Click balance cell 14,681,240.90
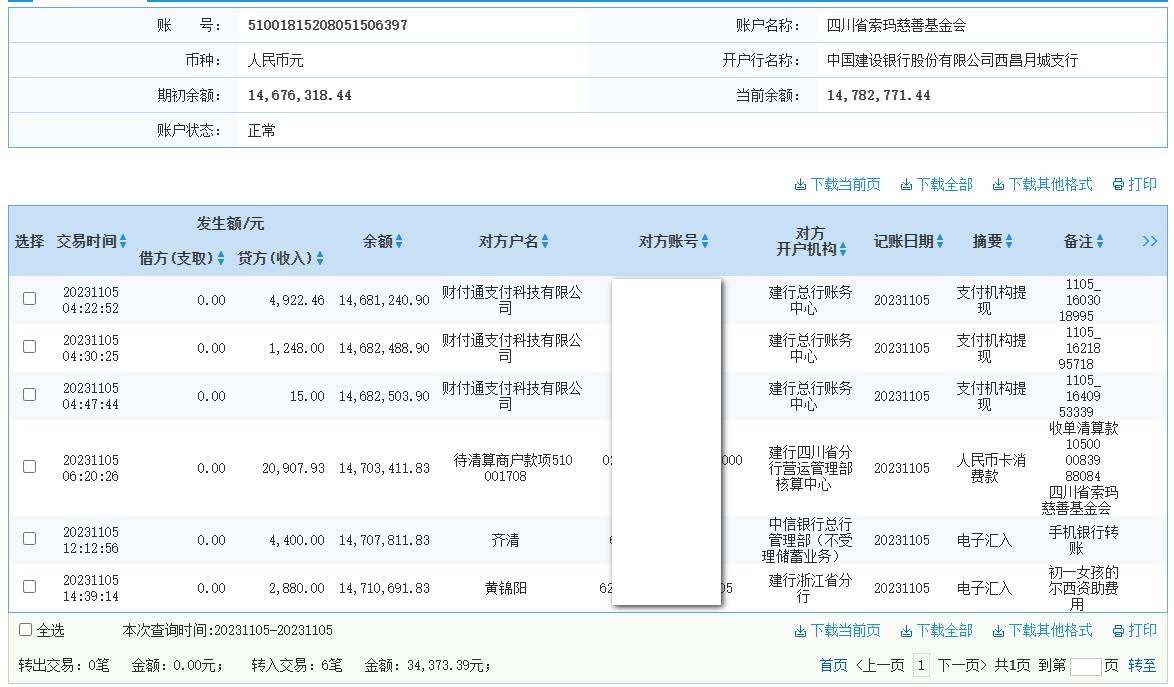The image size is (1174, 687). point(384,300)
